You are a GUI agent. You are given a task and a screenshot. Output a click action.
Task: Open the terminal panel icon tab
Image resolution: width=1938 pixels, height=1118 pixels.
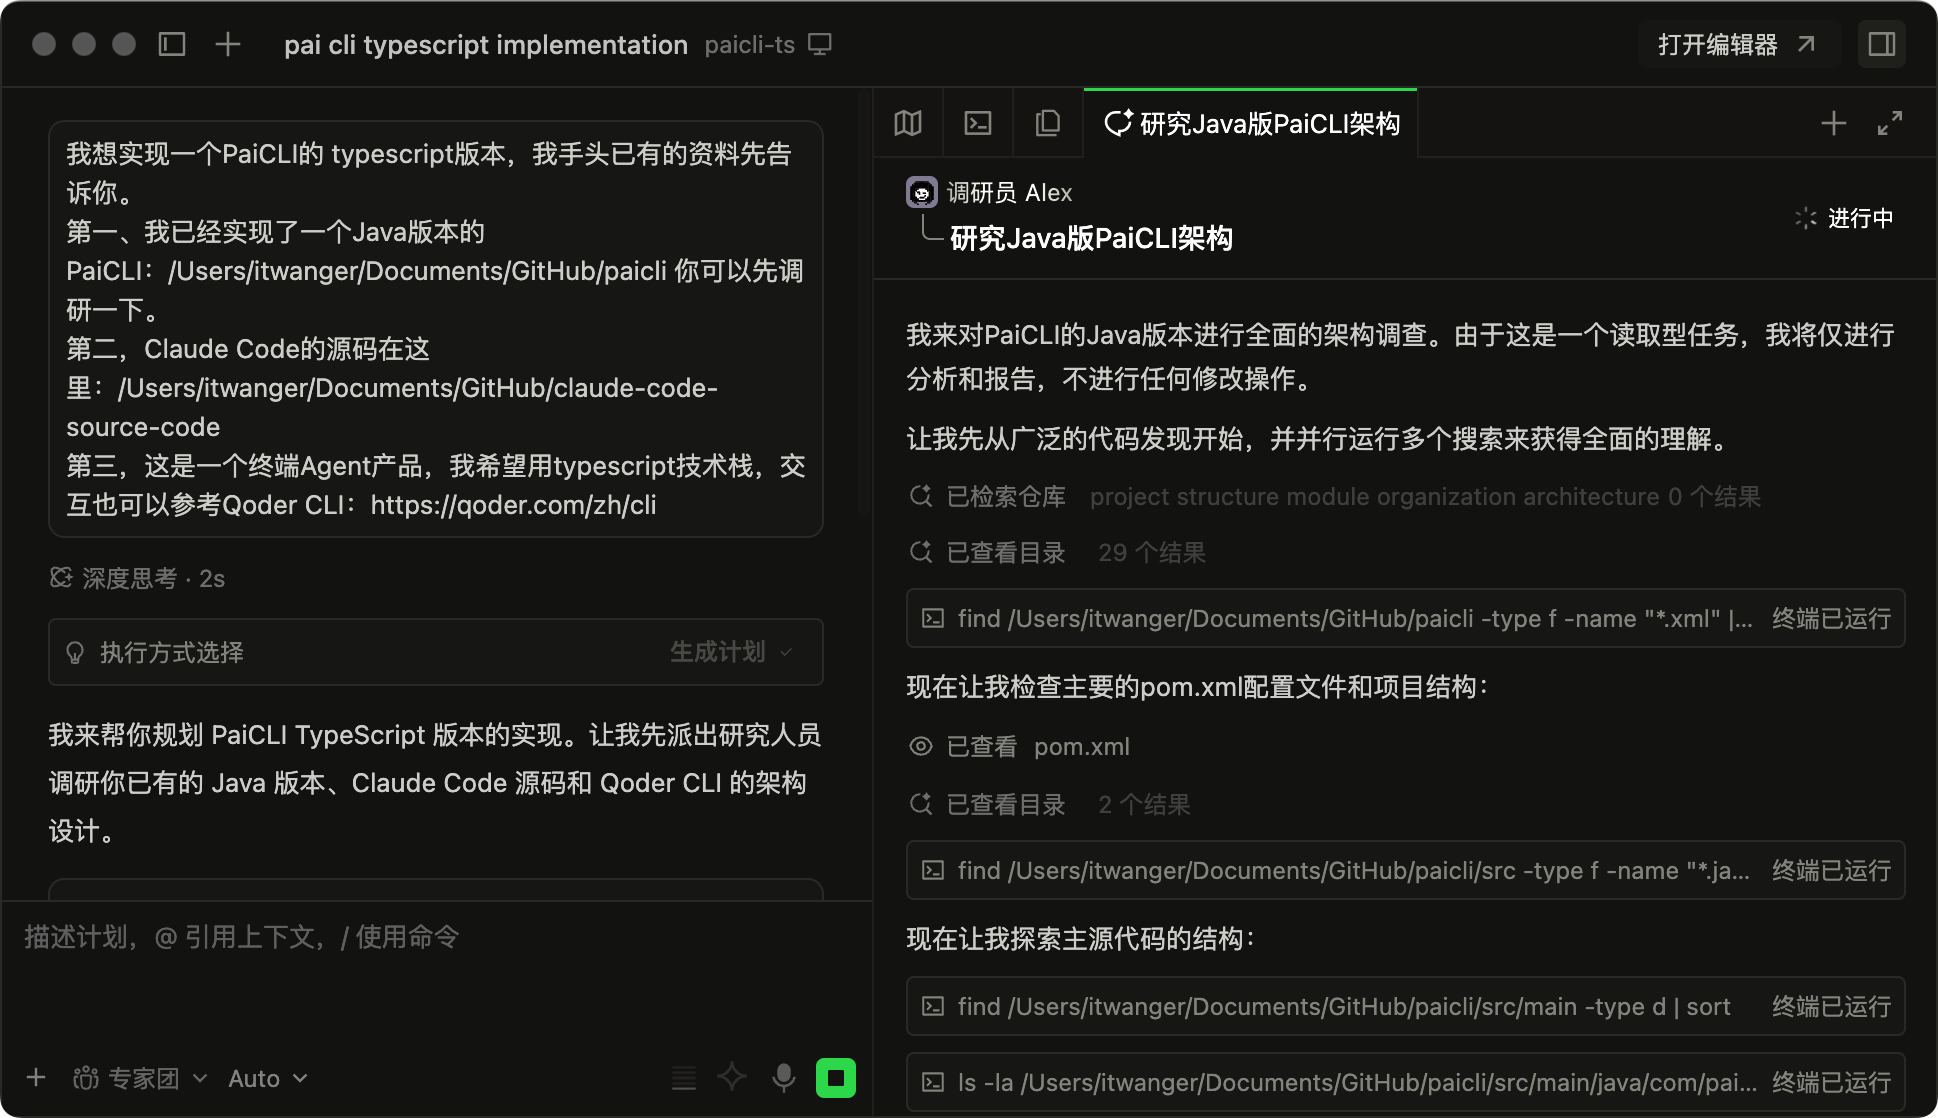point(978,123)
